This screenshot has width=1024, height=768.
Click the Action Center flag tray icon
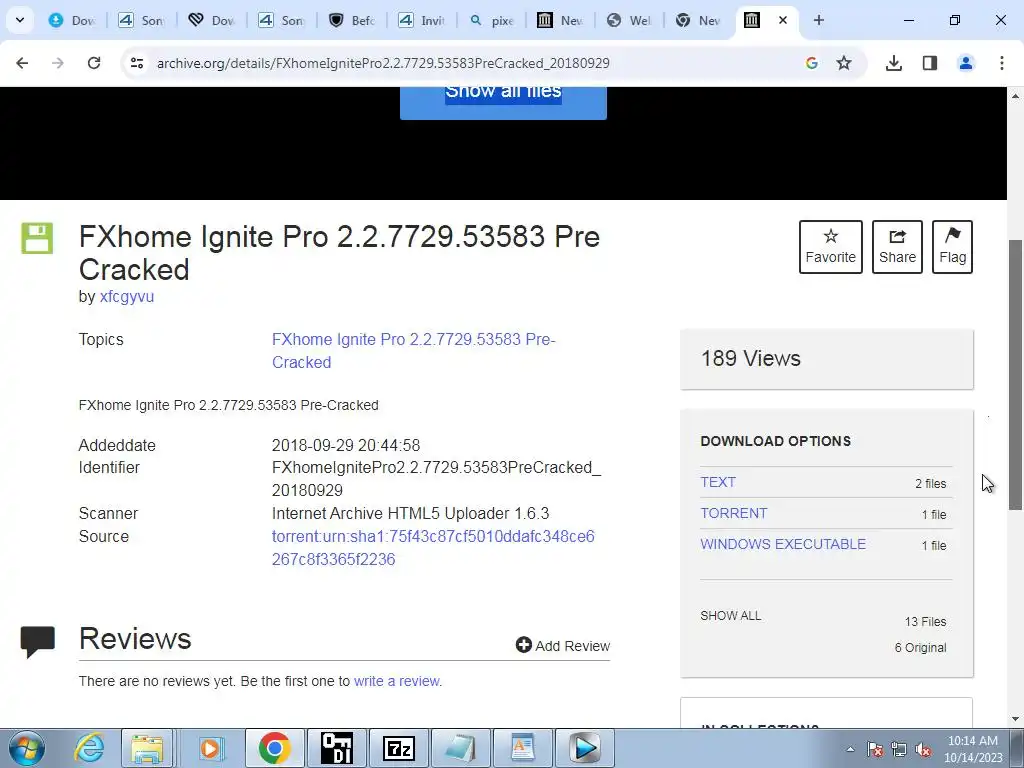[875, 750]
